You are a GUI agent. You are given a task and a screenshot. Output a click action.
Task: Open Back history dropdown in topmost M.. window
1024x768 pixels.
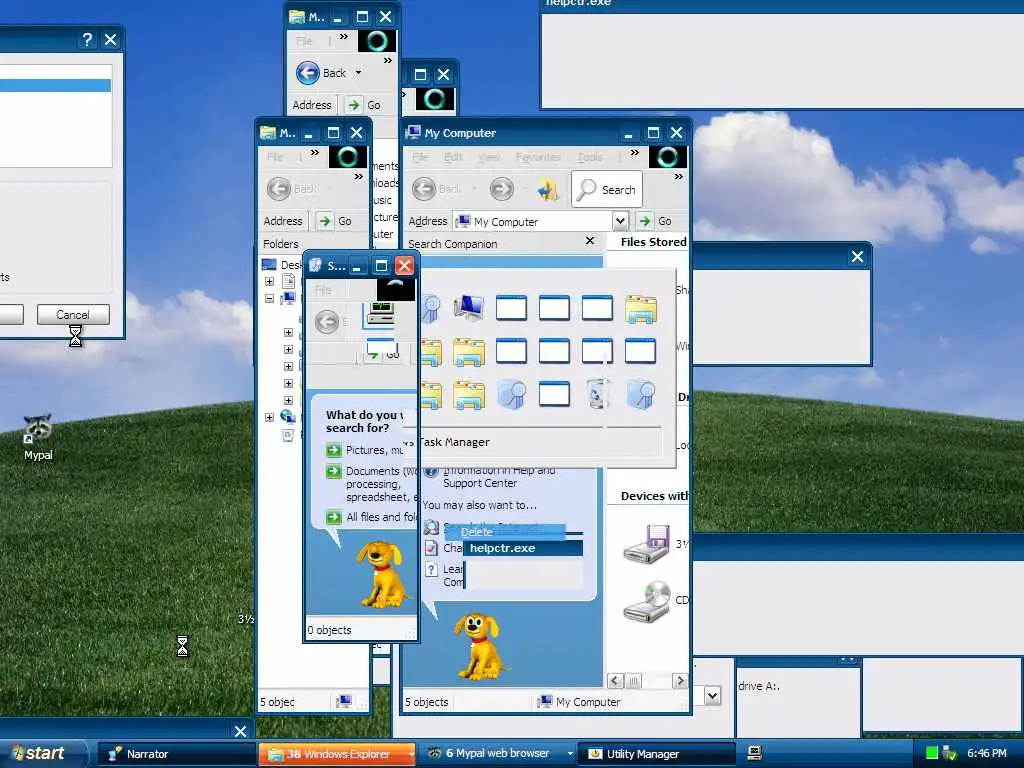(358, 72)
